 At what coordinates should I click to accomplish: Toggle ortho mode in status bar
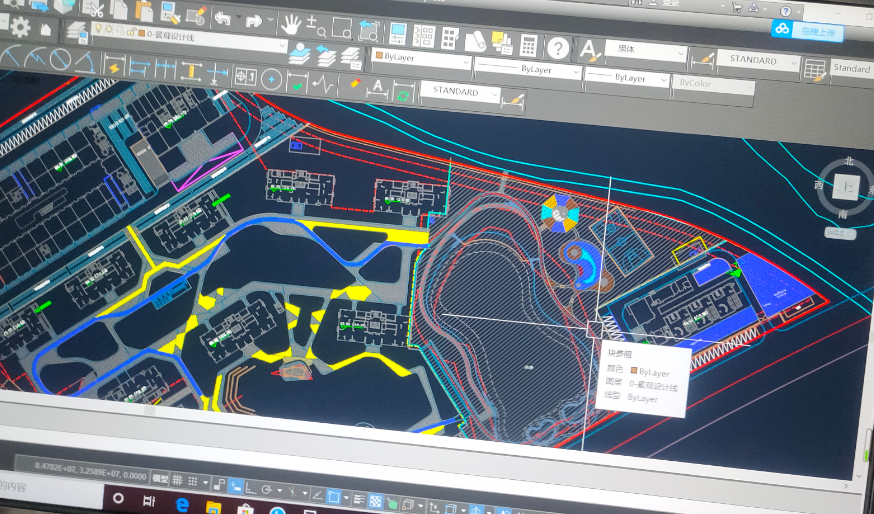point(250,488)
